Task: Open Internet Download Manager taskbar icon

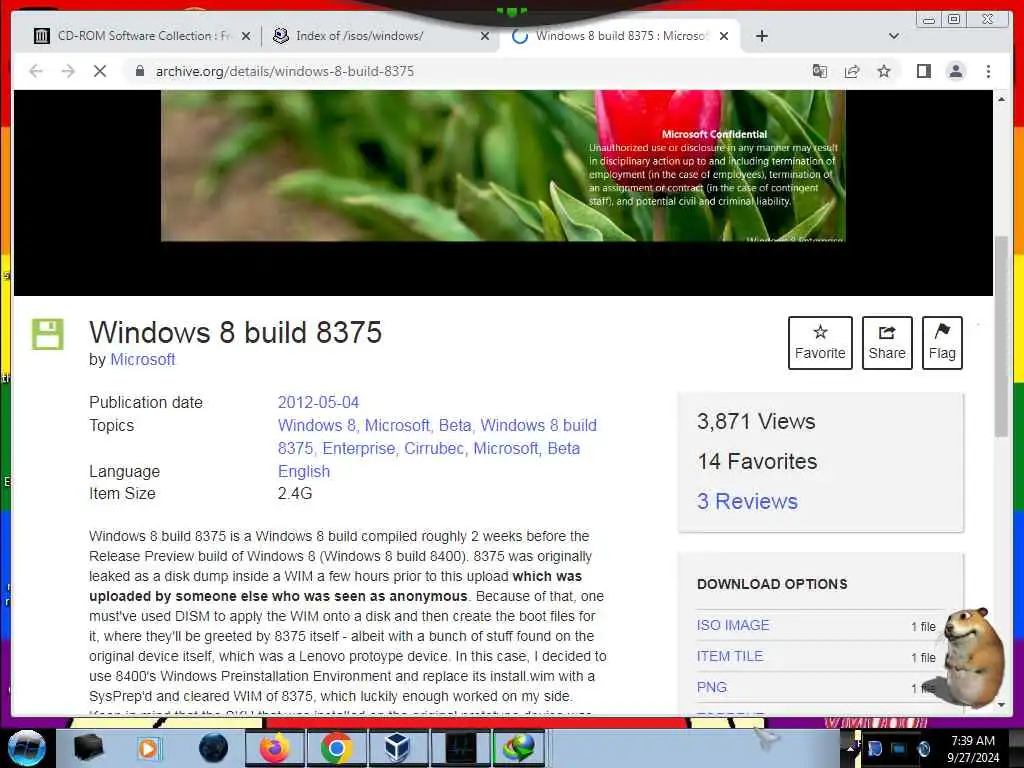Action: pyautogui.click(x=519, y=748)
